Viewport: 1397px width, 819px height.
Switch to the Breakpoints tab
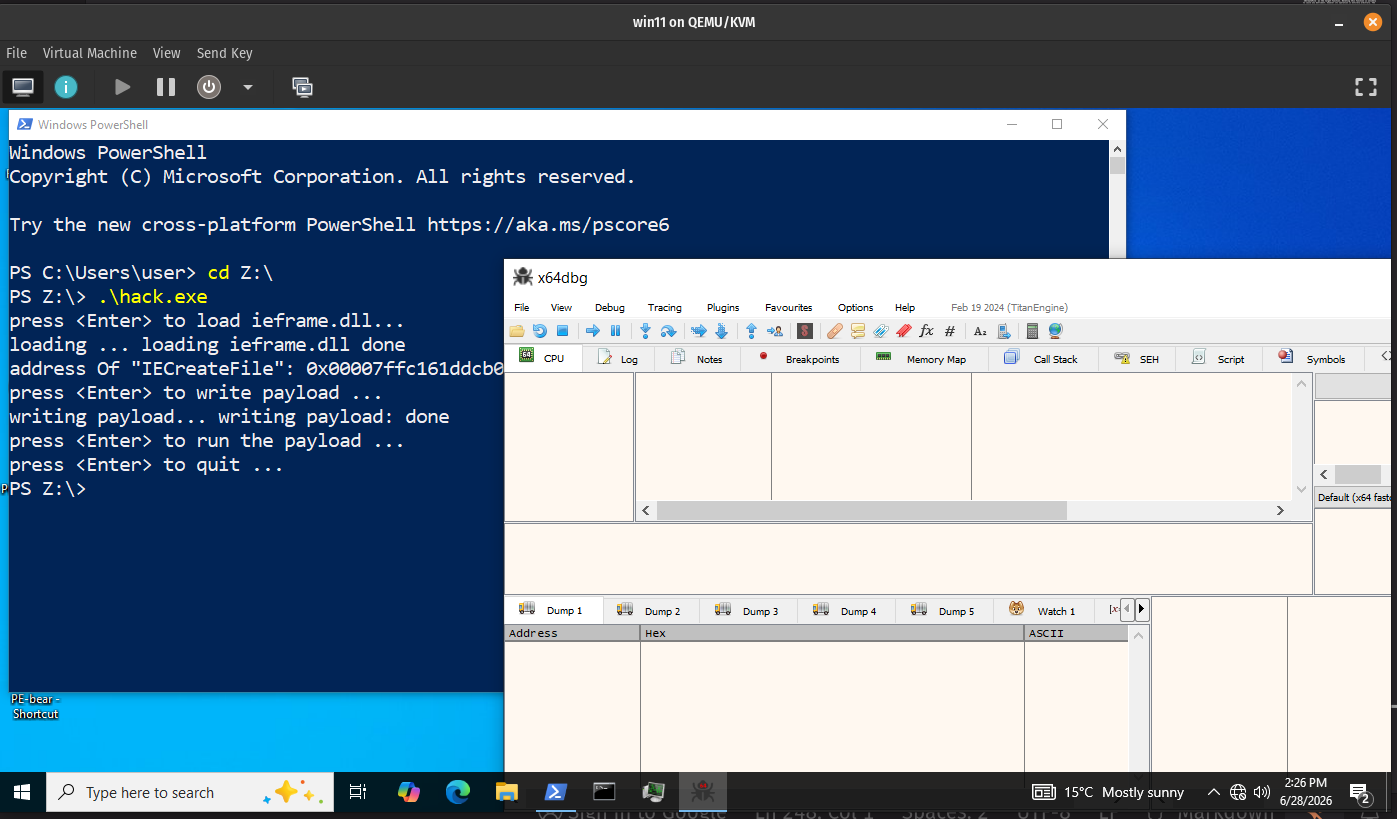click(x=799, y=358)
